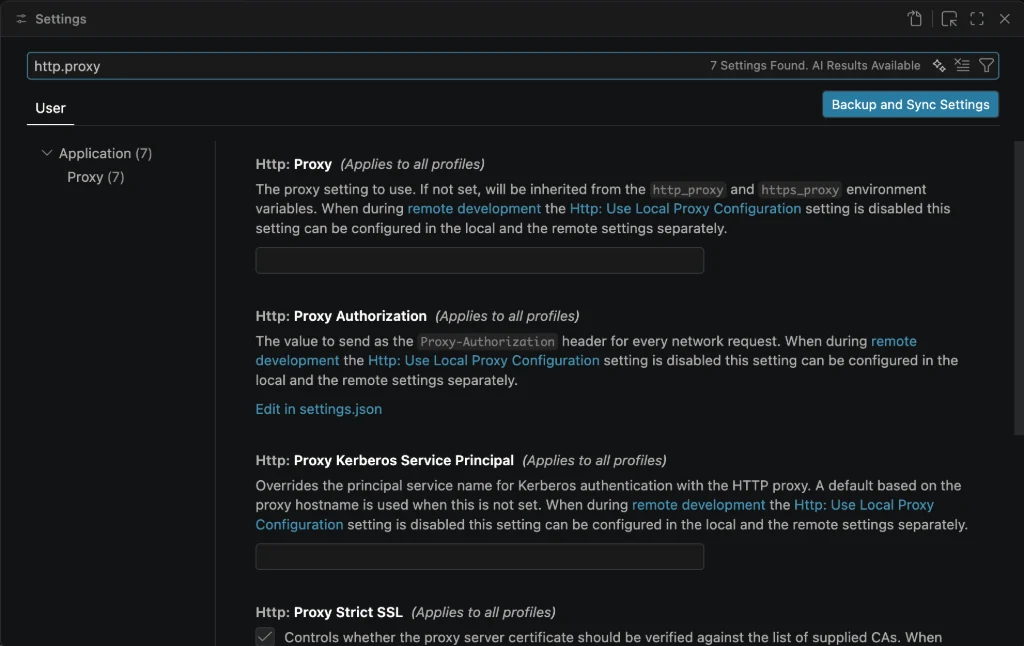
Task: Click the Proxy Kerberos Service Principal input field
Action: click(x=479, y=557)
